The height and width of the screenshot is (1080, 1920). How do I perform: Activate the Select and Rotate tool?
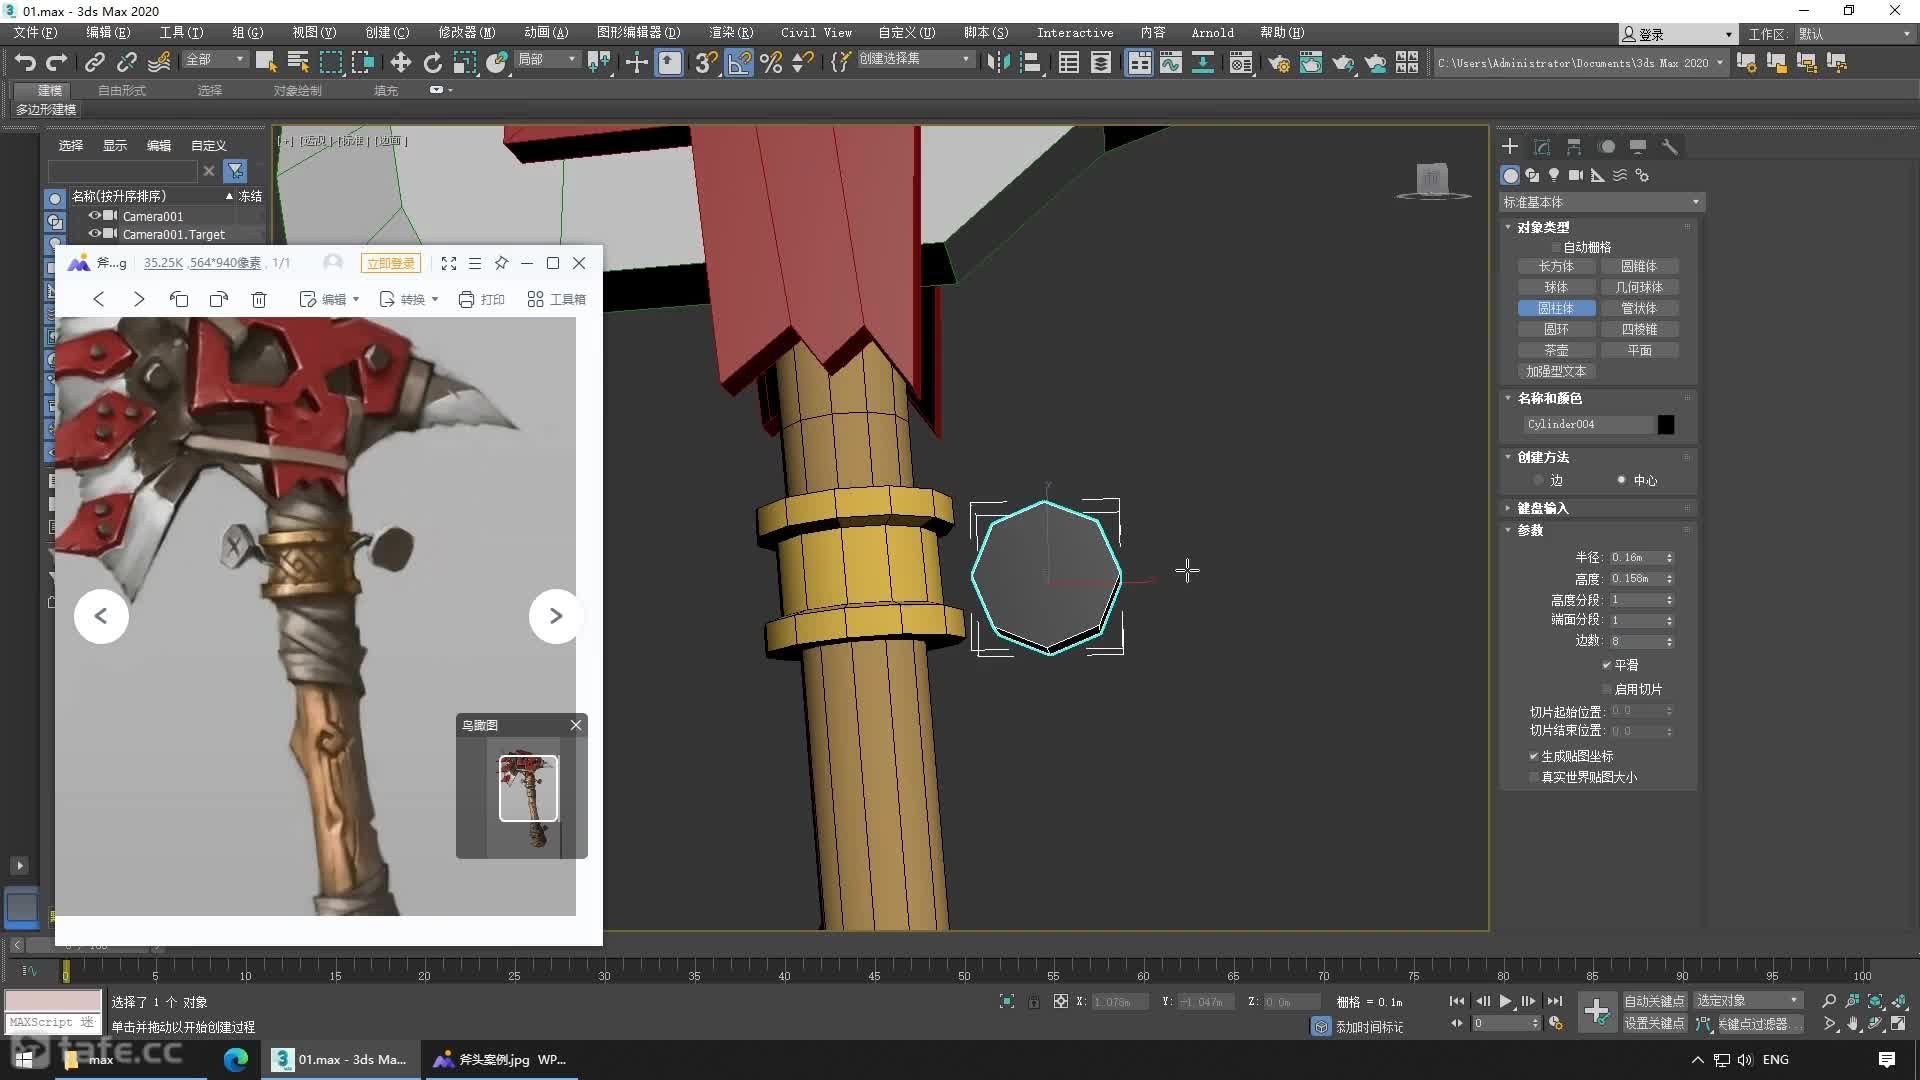click(432, 62)
